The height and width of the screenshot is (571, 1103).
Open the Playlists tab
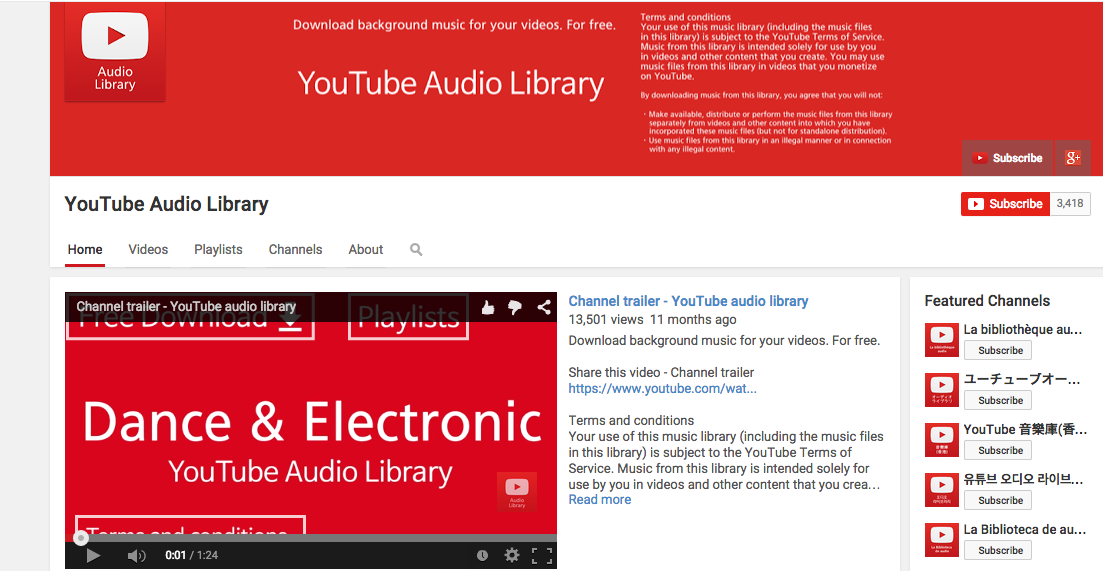click(218, 250)
